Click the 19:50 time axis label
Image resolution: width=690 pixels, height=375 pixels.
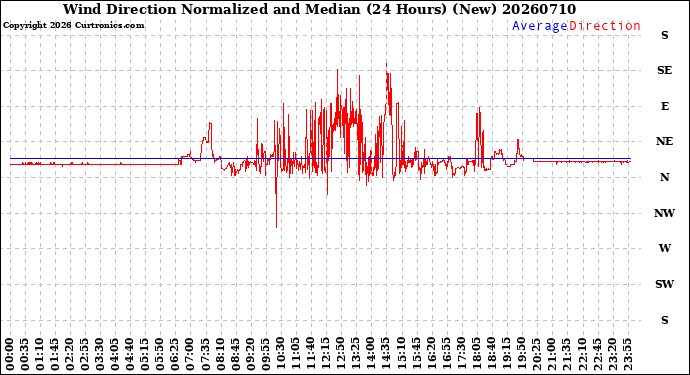tap(521, 355)
